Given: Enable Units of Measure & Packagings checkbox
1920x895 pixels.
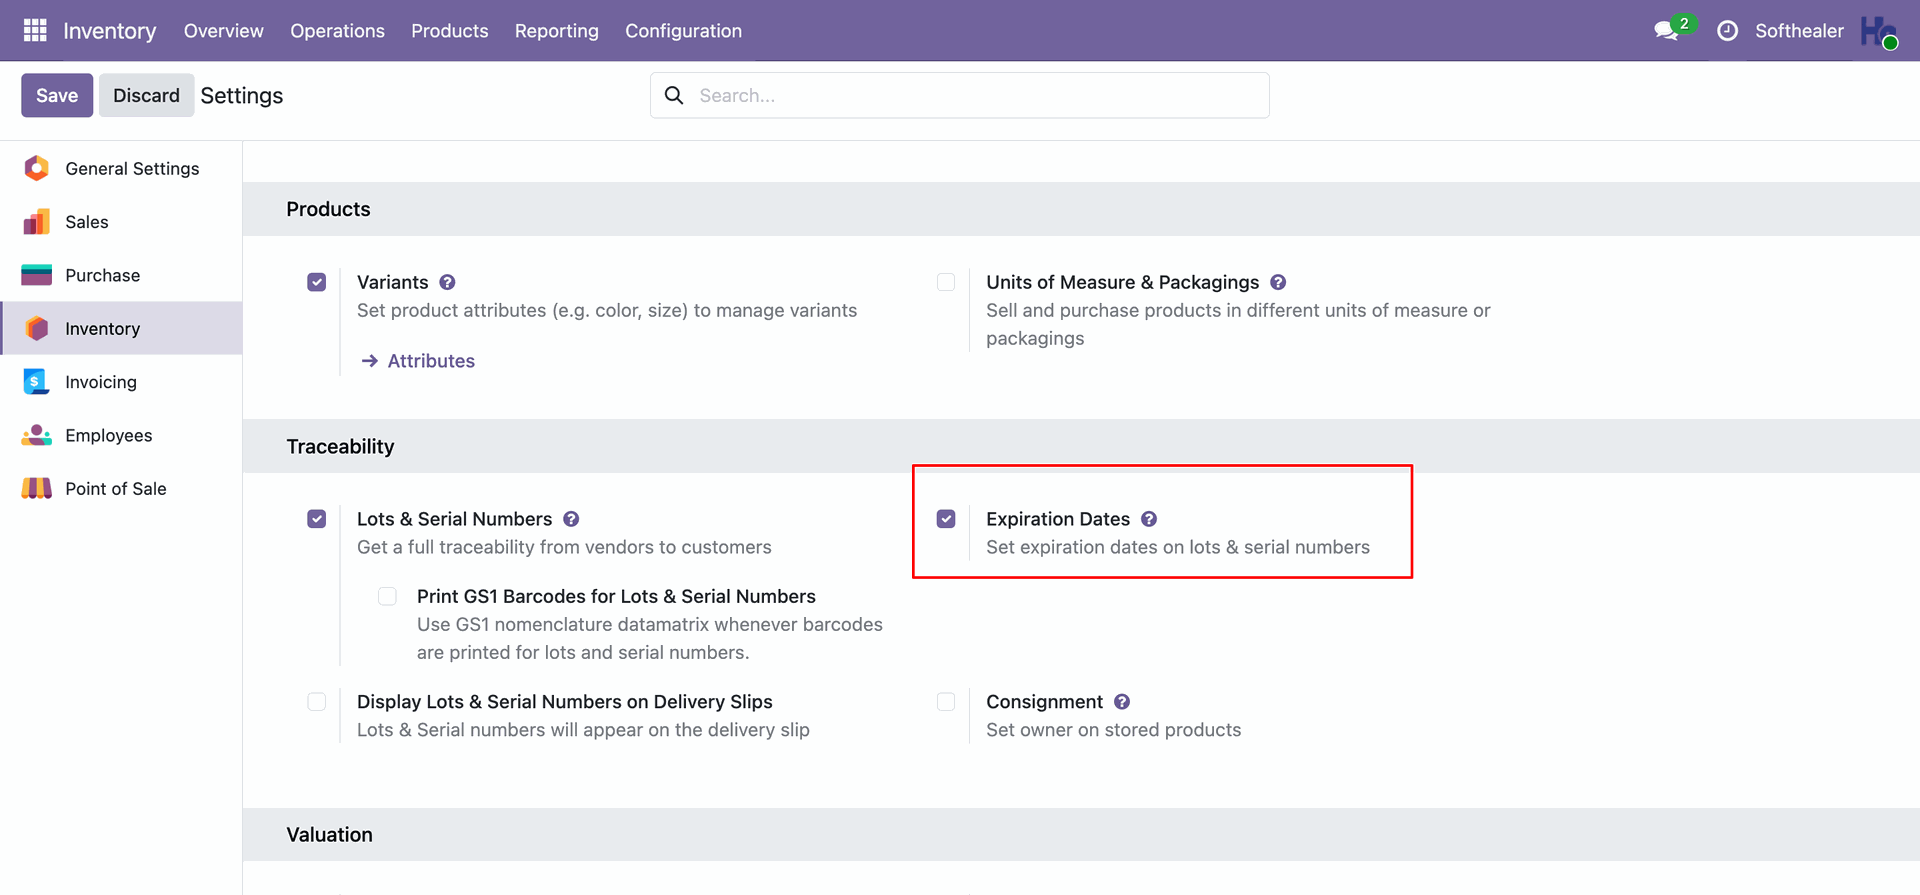Looking at the screenshot, I should [x=946, y=282].
